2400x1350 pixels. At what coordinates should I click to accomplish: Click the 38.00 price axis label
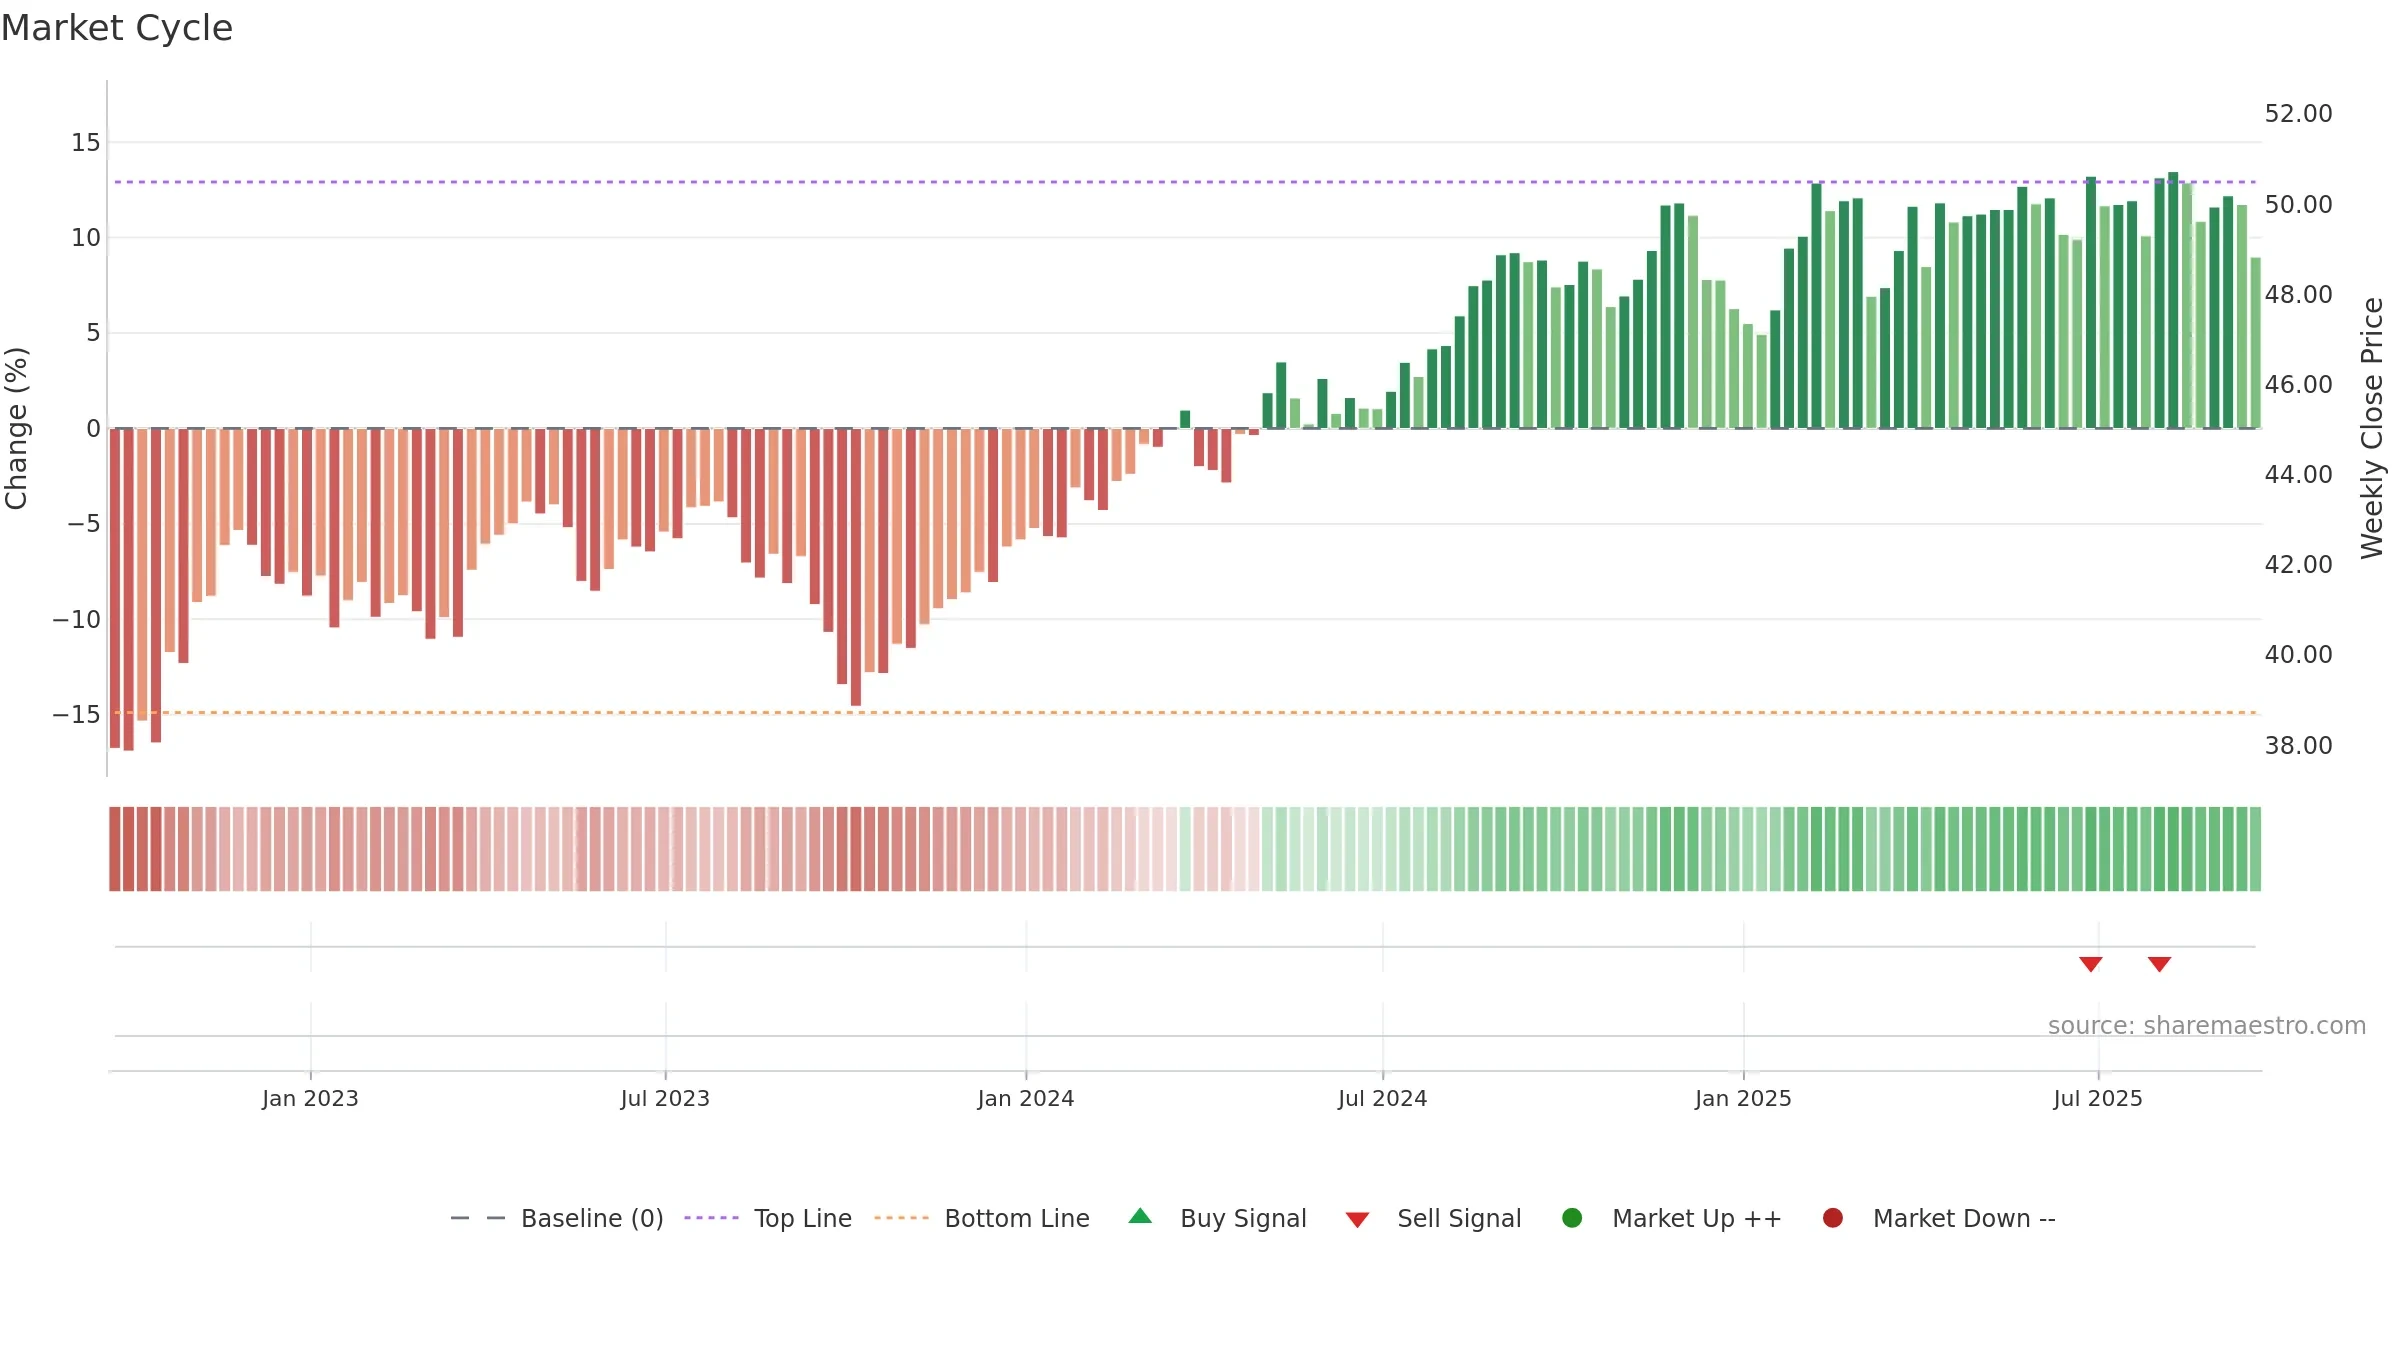coord(2298,746)
